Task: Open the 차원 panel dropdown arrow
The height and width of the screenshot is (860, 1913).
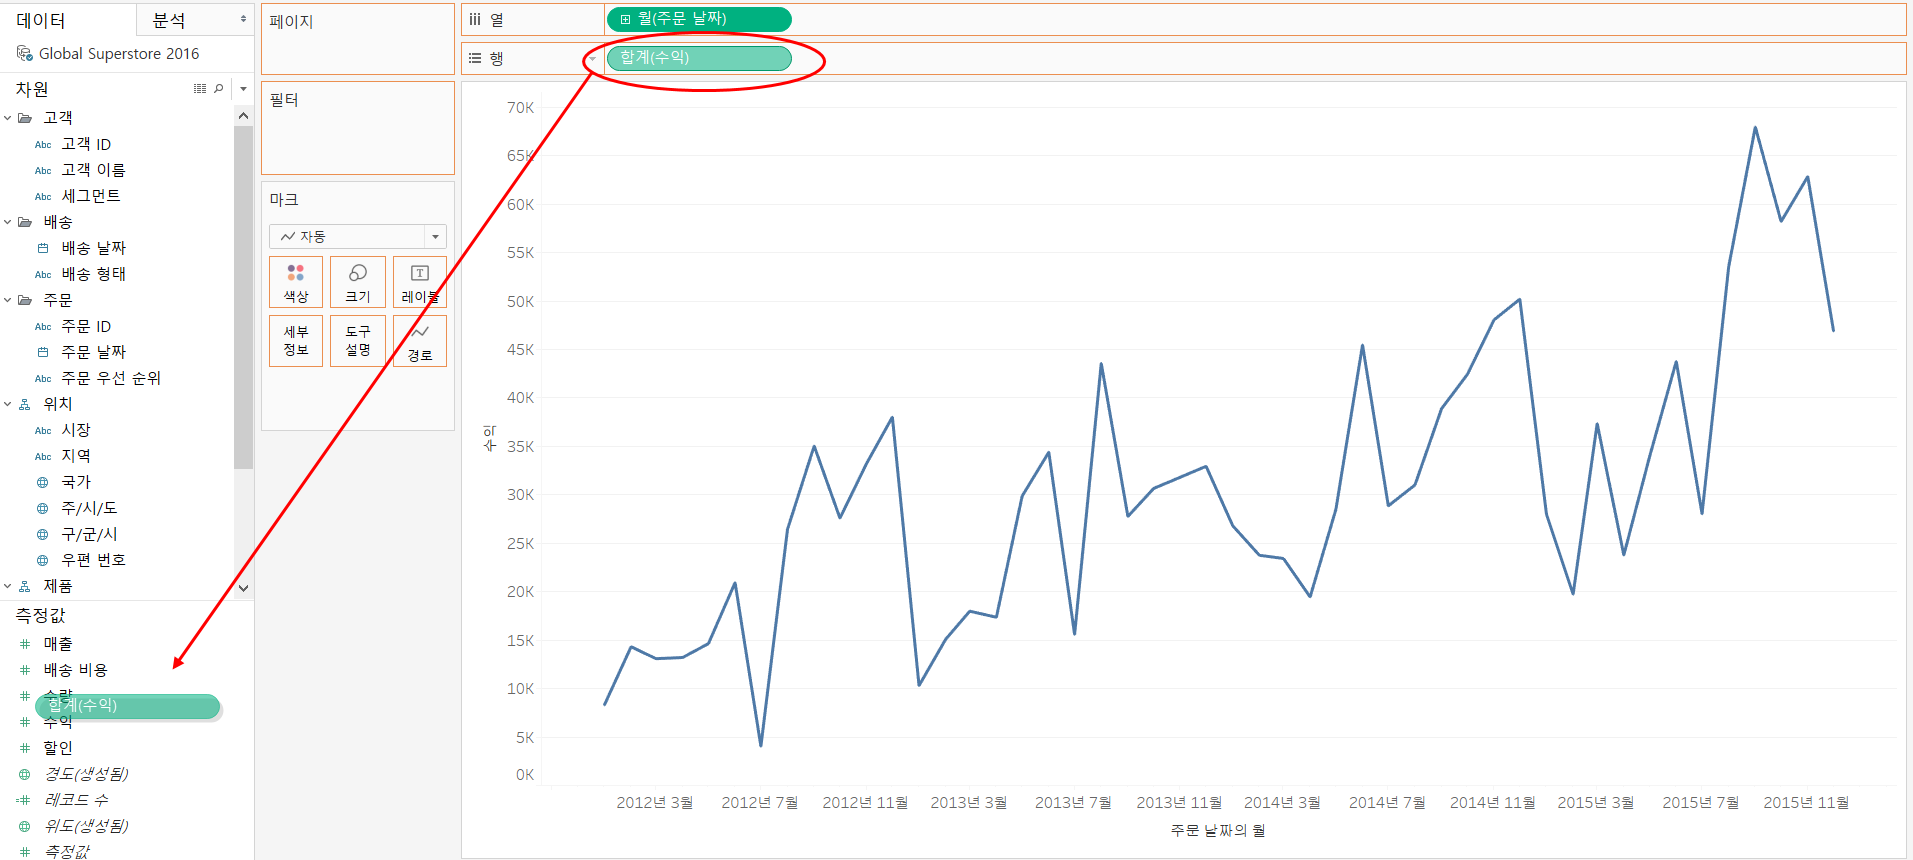Action: [x=243, y=89]
